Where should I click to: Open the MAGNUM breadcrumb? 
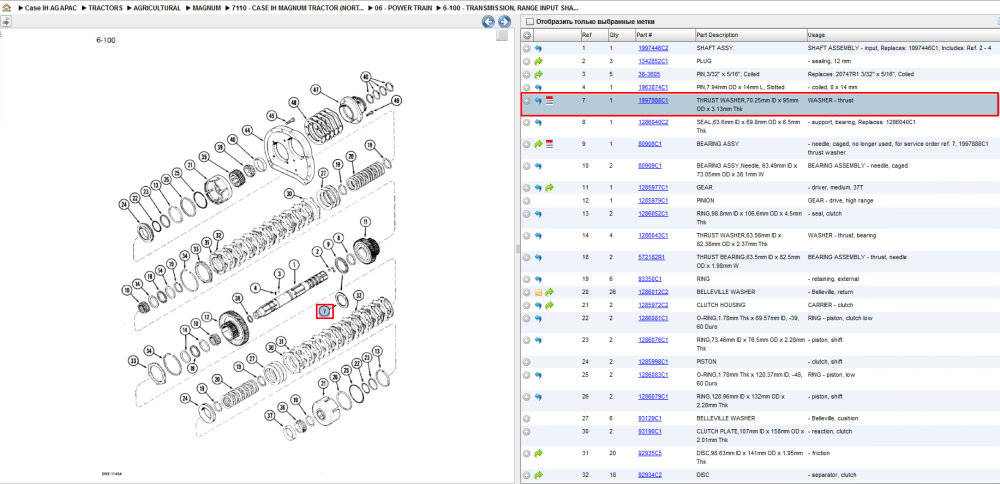coord(207,8)
